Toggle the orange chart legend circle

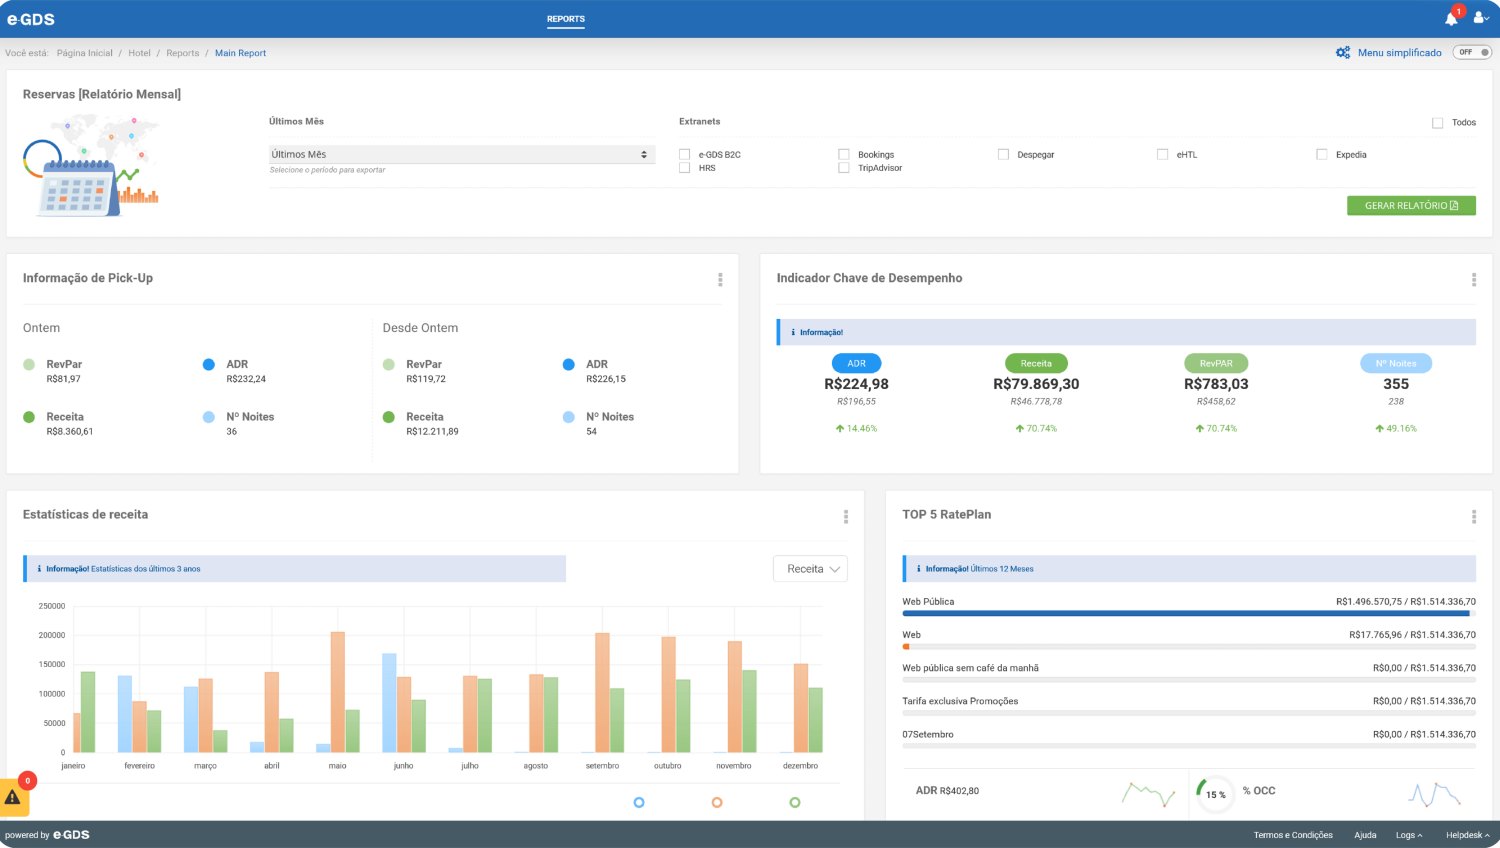[717, 802]
